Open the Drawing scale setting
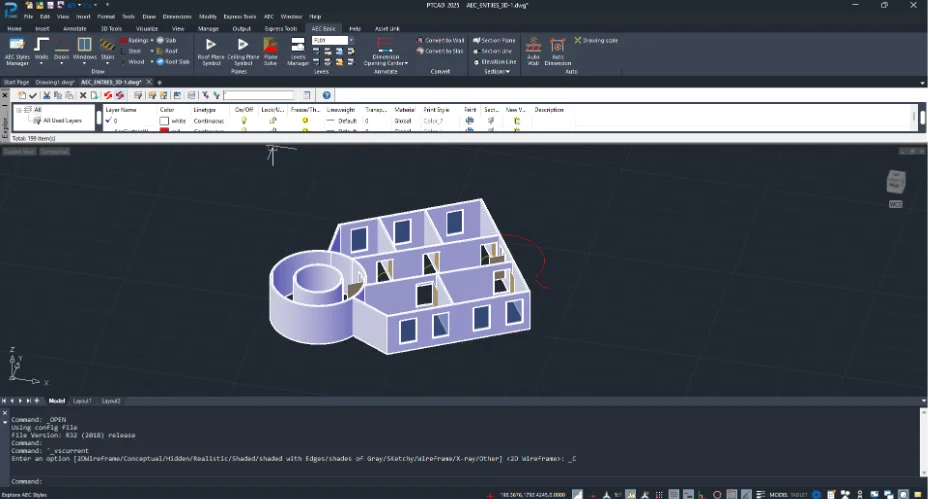 (x=596, y=40)
